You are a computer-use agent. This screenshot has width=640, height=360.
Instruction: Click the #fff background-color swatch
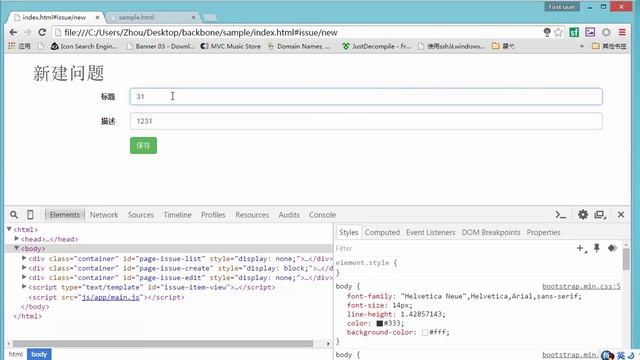[425, 333]
